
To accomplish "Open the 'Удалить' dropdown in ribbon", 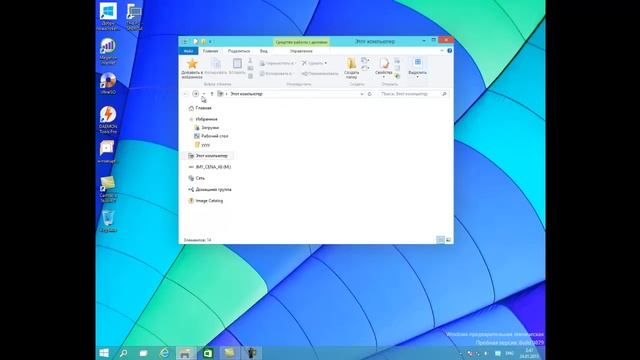I will pyautogui.click(x=314, y=63).
